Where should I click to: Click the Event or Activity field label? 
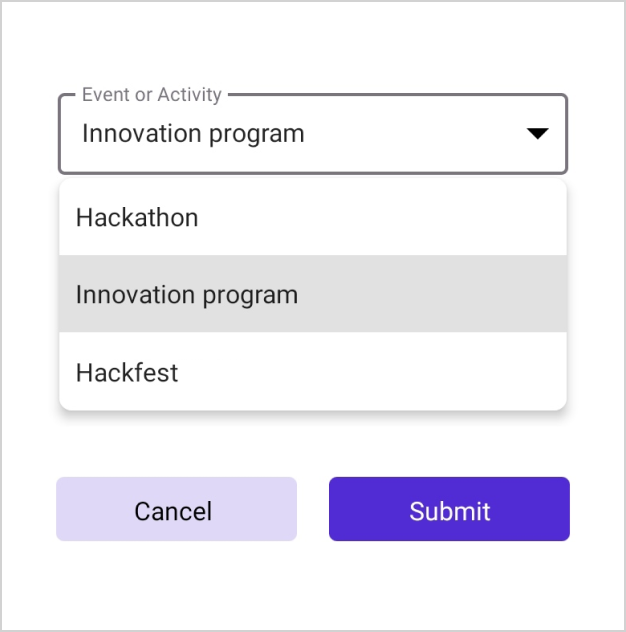coord(152,95)
